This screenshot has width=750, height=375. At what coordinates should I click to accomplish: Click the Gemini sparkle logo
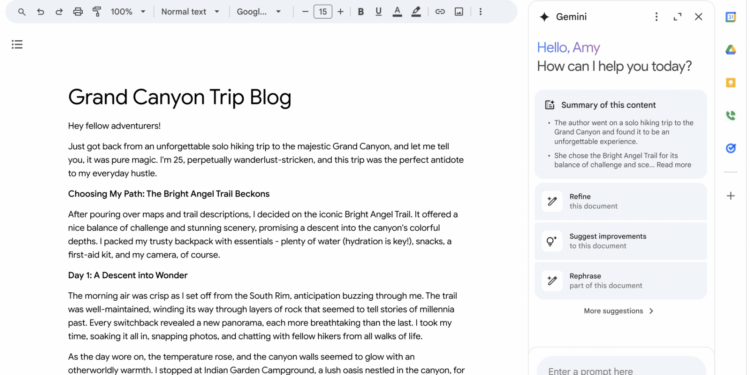click(x=544, y=17)
